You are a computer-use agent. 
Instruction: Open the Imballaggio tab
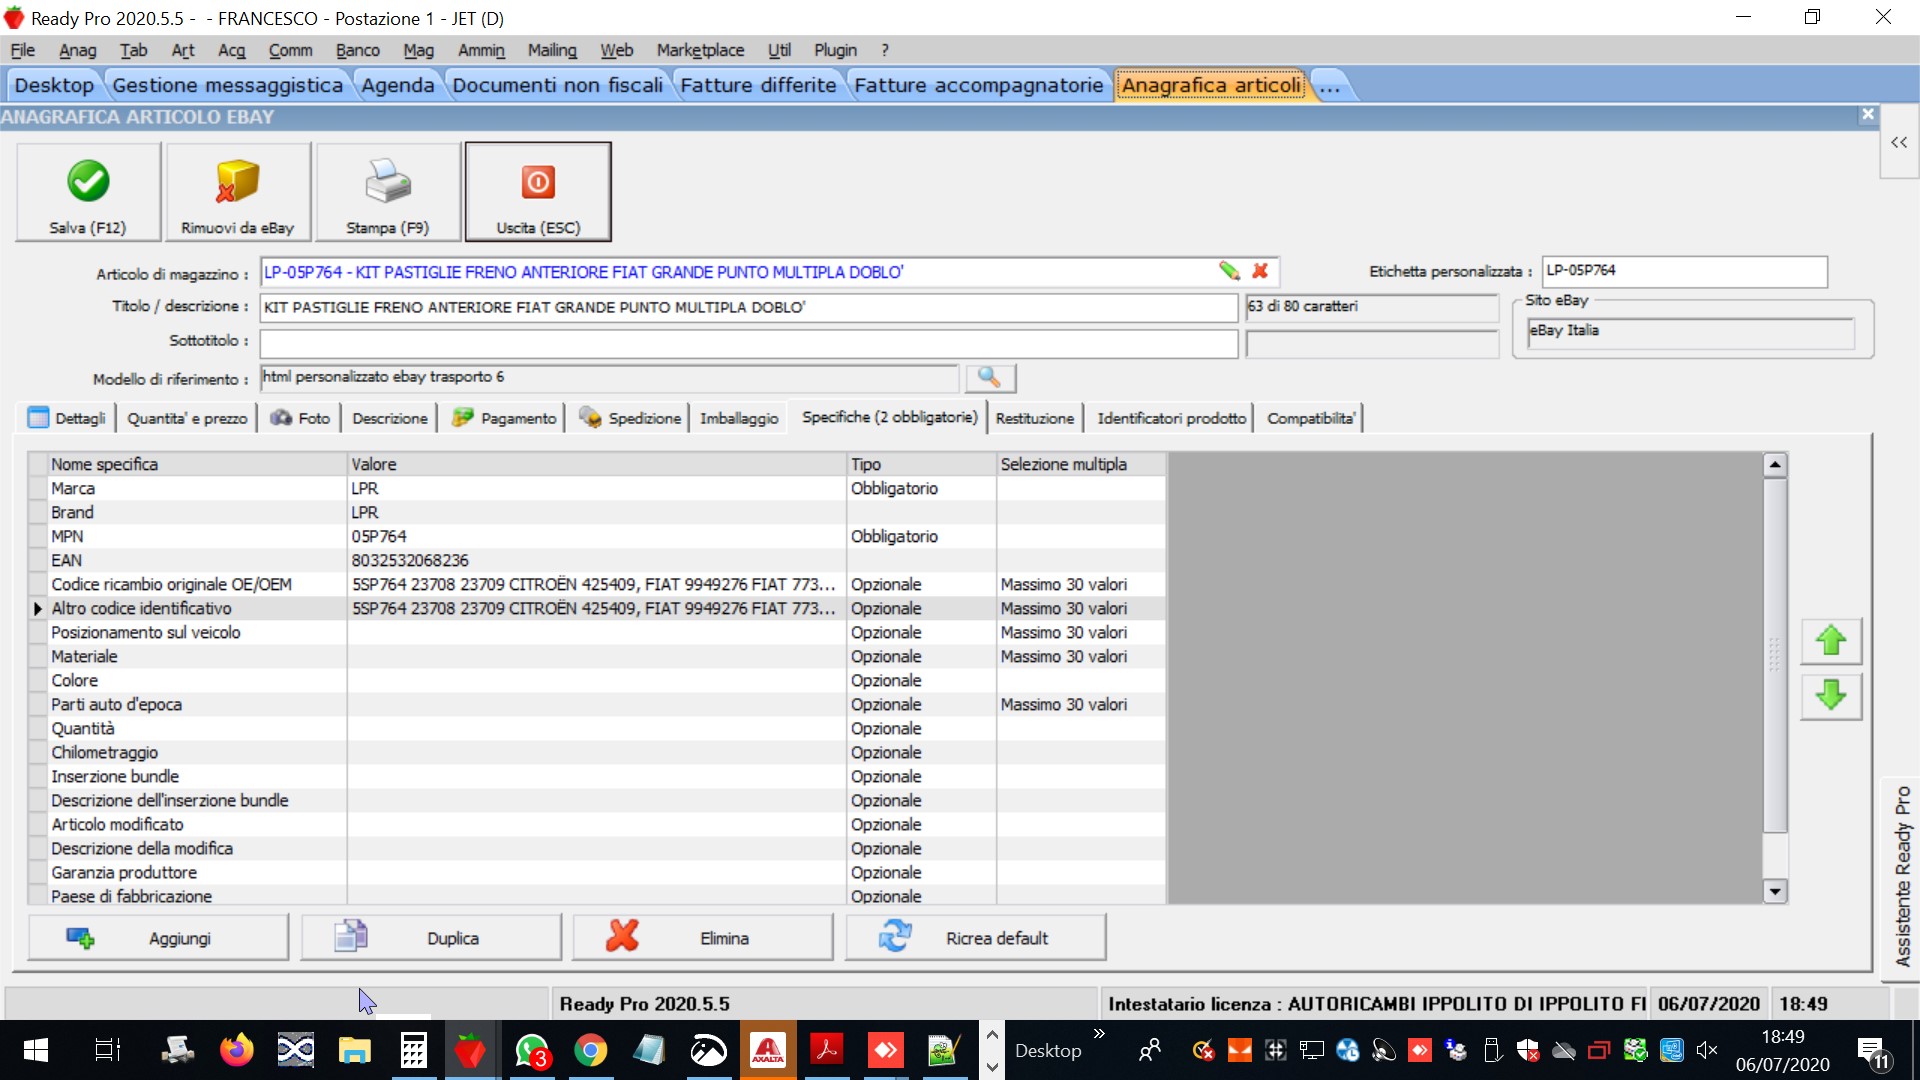pyautogui.click(x=739, y=418)
